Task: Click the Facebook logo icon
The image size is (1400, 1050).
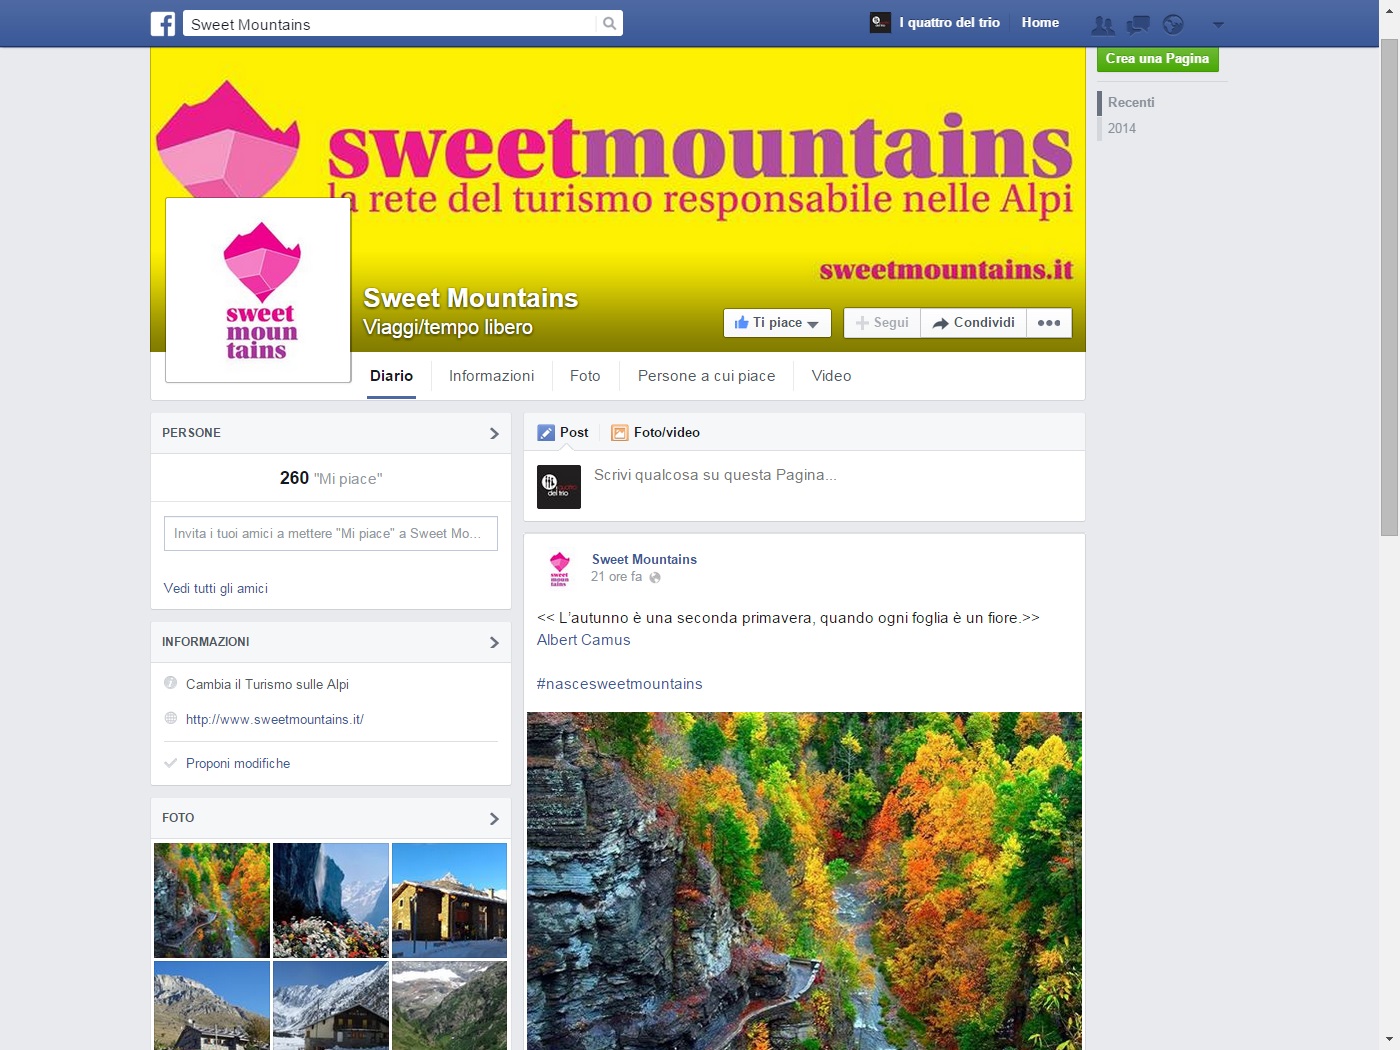Action: (x=163, y=23)
